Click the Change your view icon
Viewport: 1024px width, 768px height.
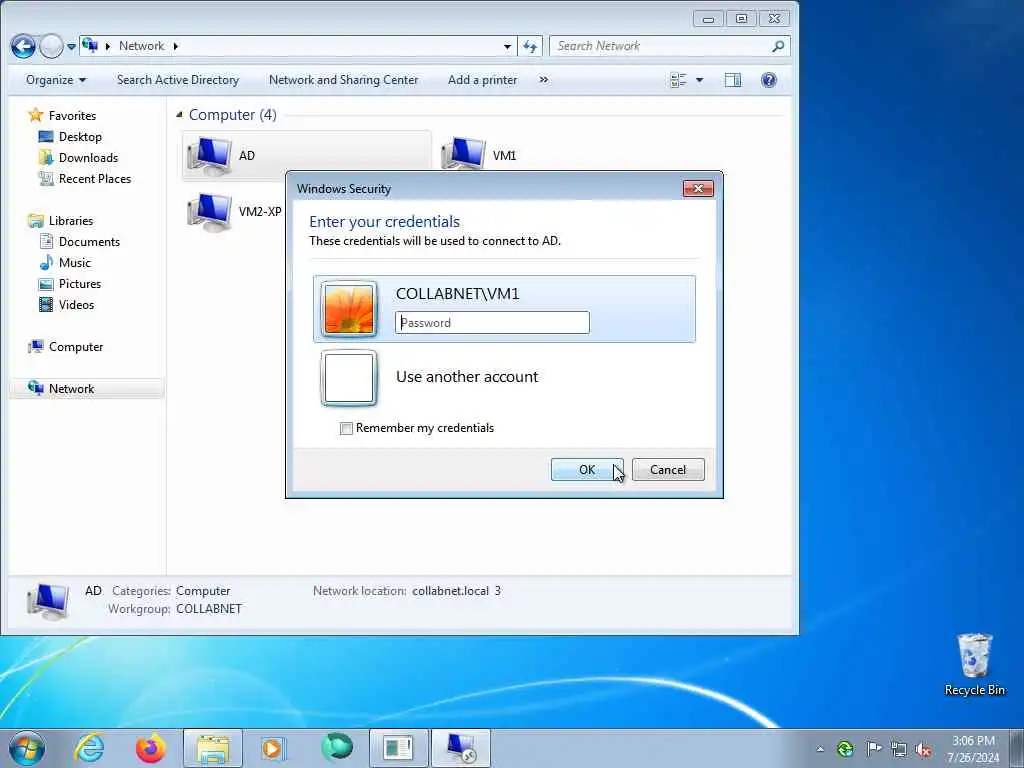pyautogui.click(x=679, y=80)
